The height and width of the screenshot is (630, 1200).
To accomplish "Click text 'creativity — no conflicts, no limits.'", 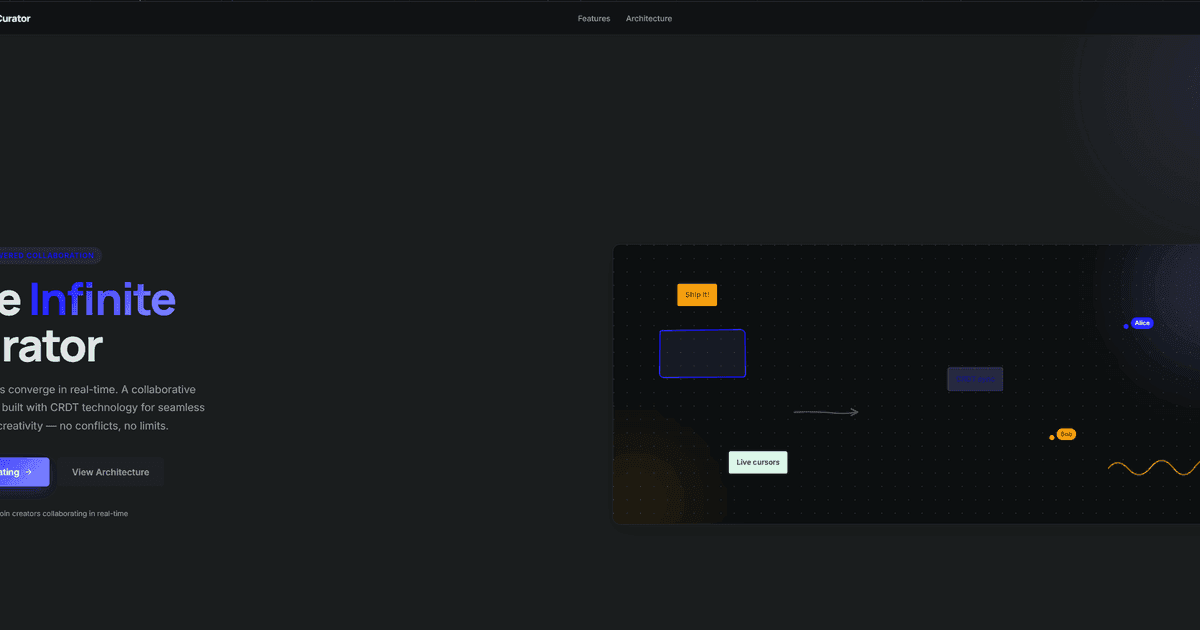I will point(84,425).
